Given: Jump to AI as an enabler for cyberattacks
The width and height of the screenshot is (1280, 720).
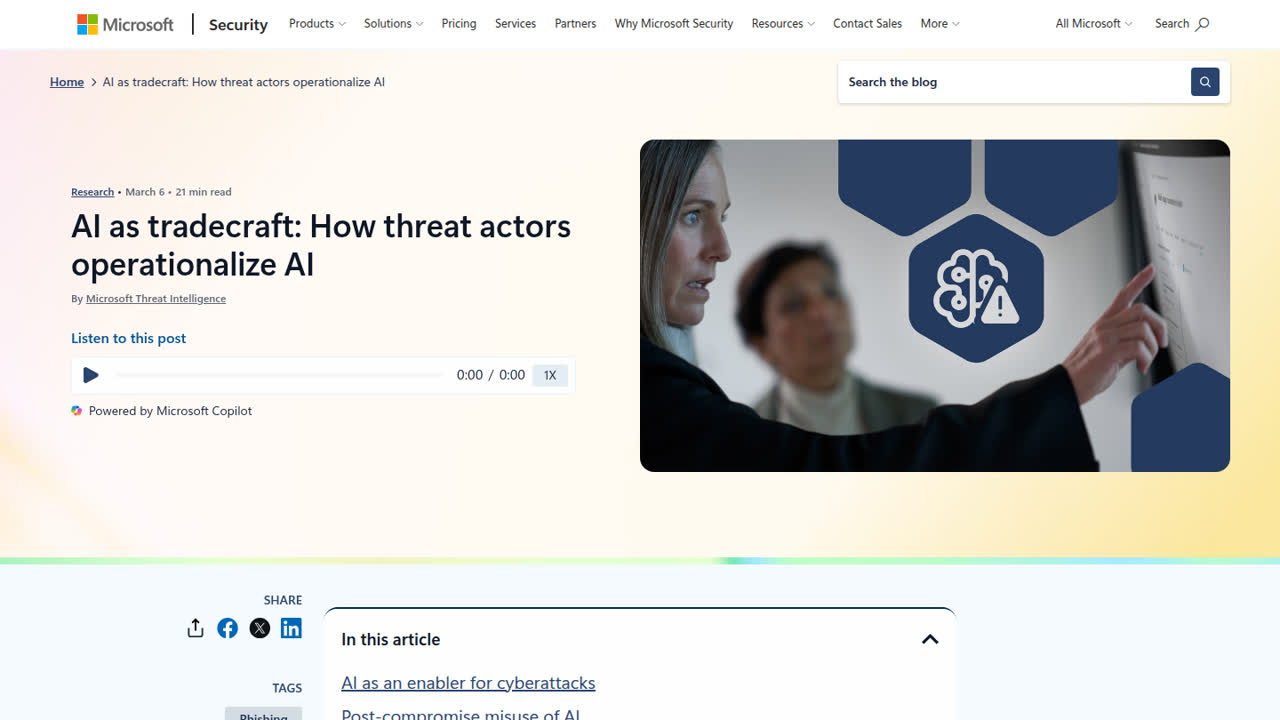Looking at the screenshot, I should [468, 683].
